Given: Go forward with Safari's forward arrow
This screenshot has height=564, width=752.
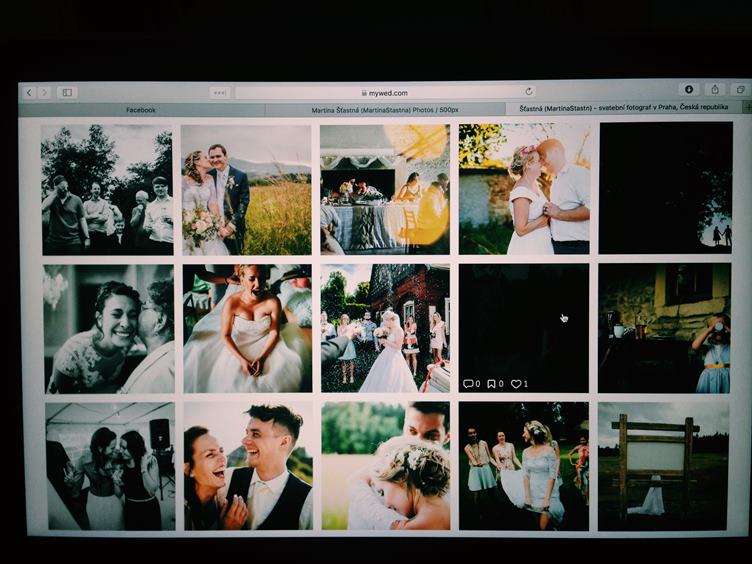Looking at the screenshot, I should click(x=45, y=93).
